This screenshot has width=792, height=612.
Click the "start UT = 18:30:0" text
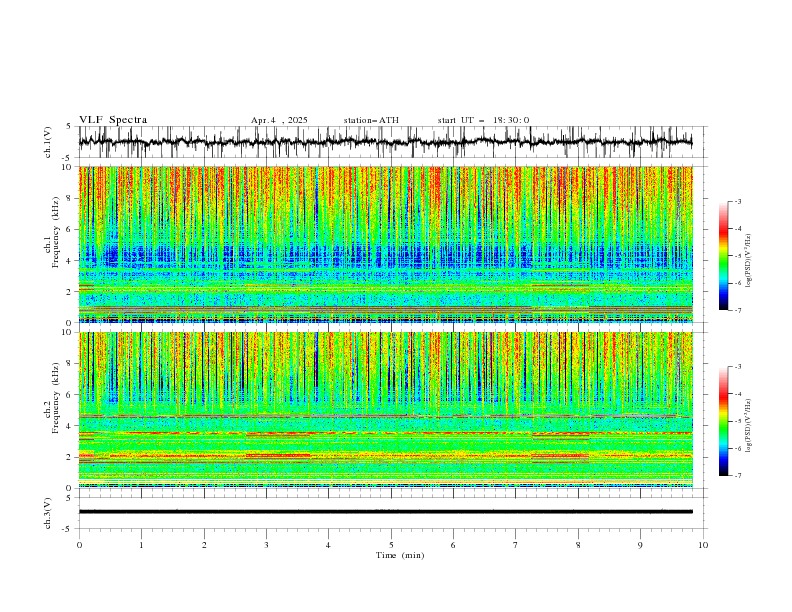[x=483, y=120]
